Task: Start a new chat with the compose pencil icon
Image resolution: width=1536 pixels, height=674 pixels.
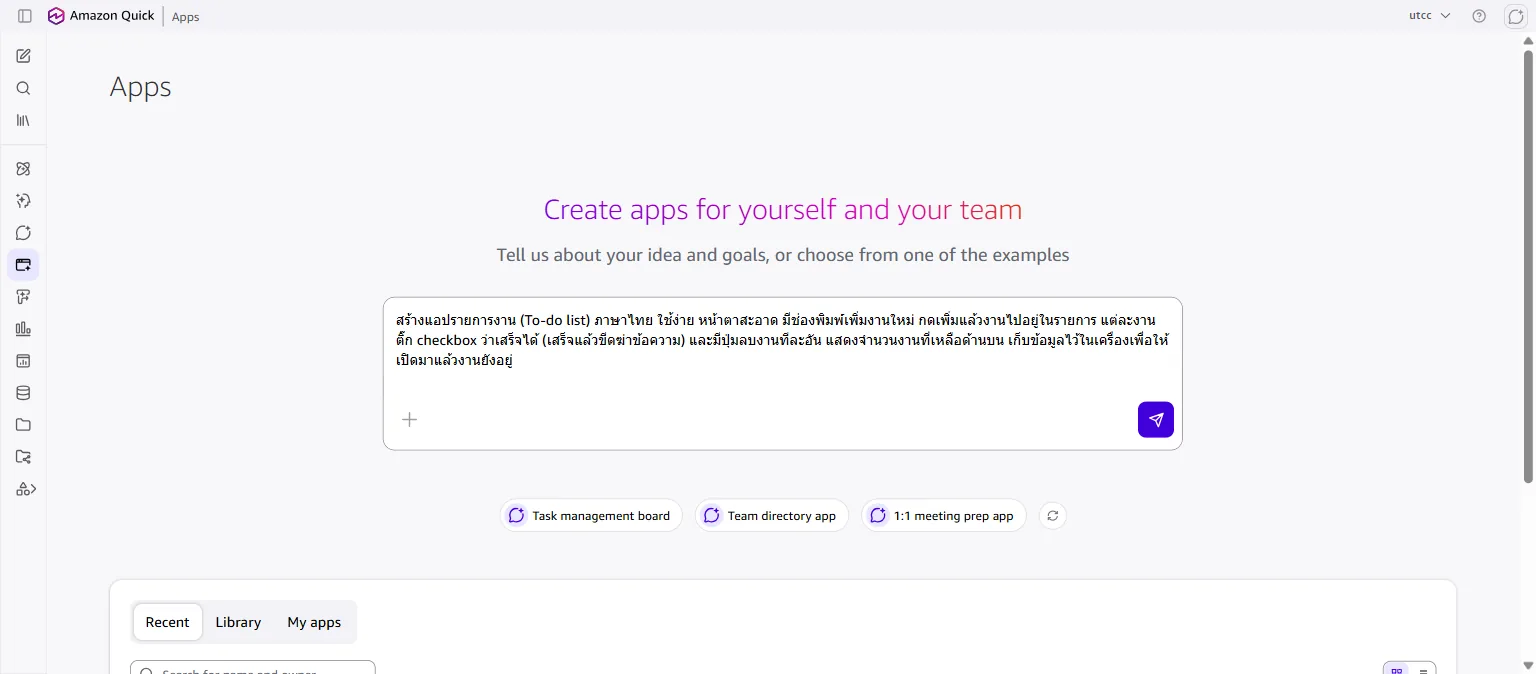Action: 23,56
